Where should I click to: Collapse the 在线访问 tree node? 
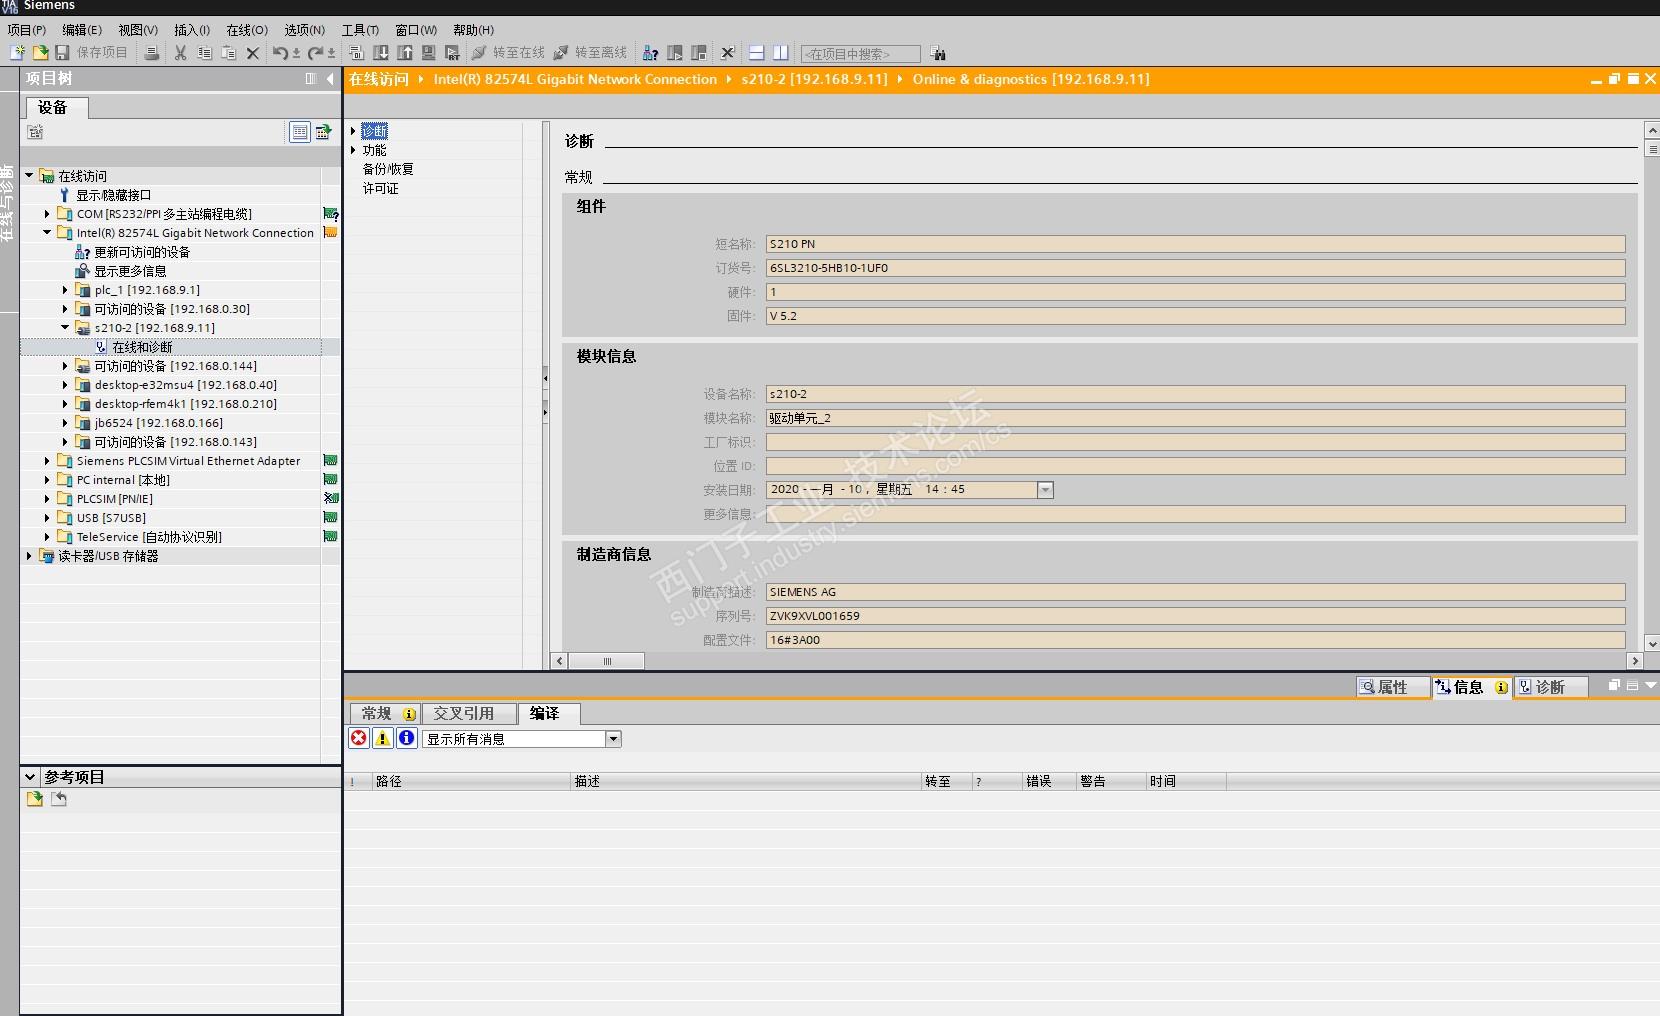point(29,176)
